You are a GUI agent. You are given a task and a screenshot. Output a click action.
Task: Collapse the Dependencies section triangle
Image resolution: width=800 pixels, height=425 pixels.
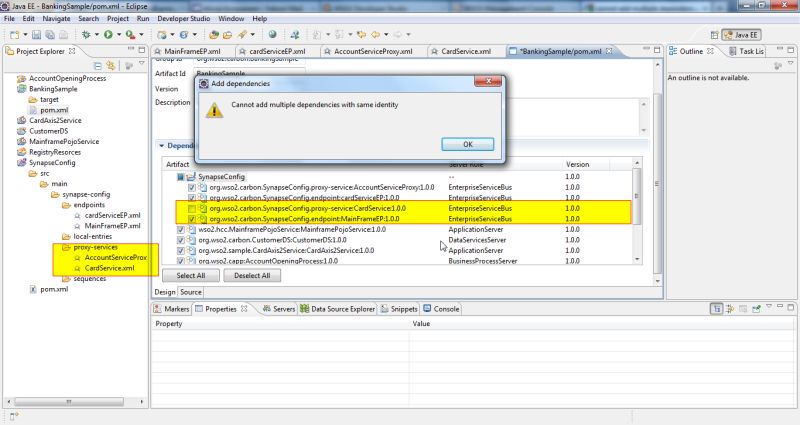tap(162, 146)
